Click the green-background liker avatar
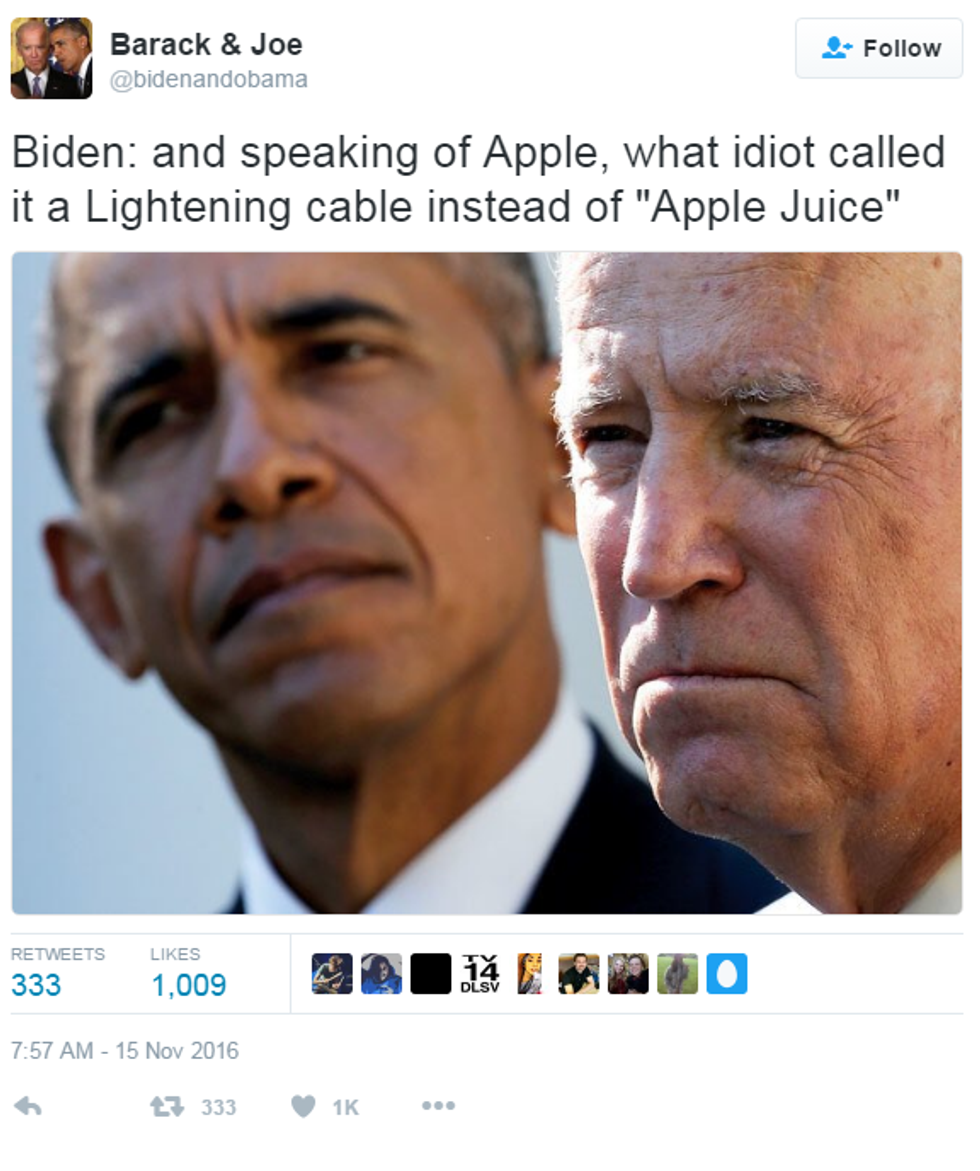 (677, 974)
